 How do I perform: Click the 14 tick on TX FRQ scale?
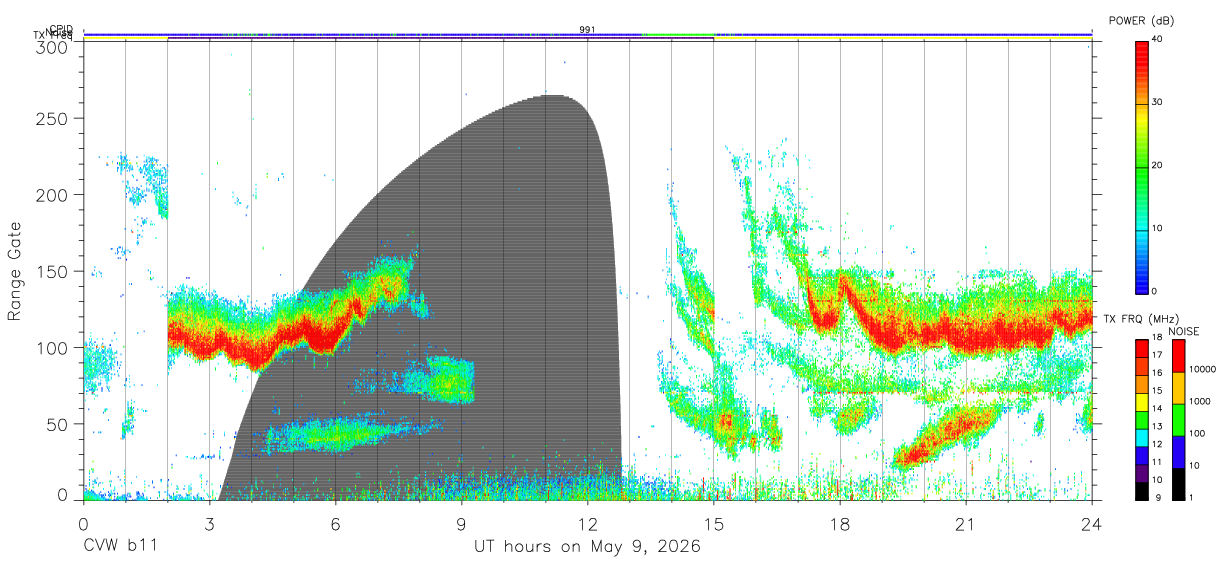point(1158,409)
